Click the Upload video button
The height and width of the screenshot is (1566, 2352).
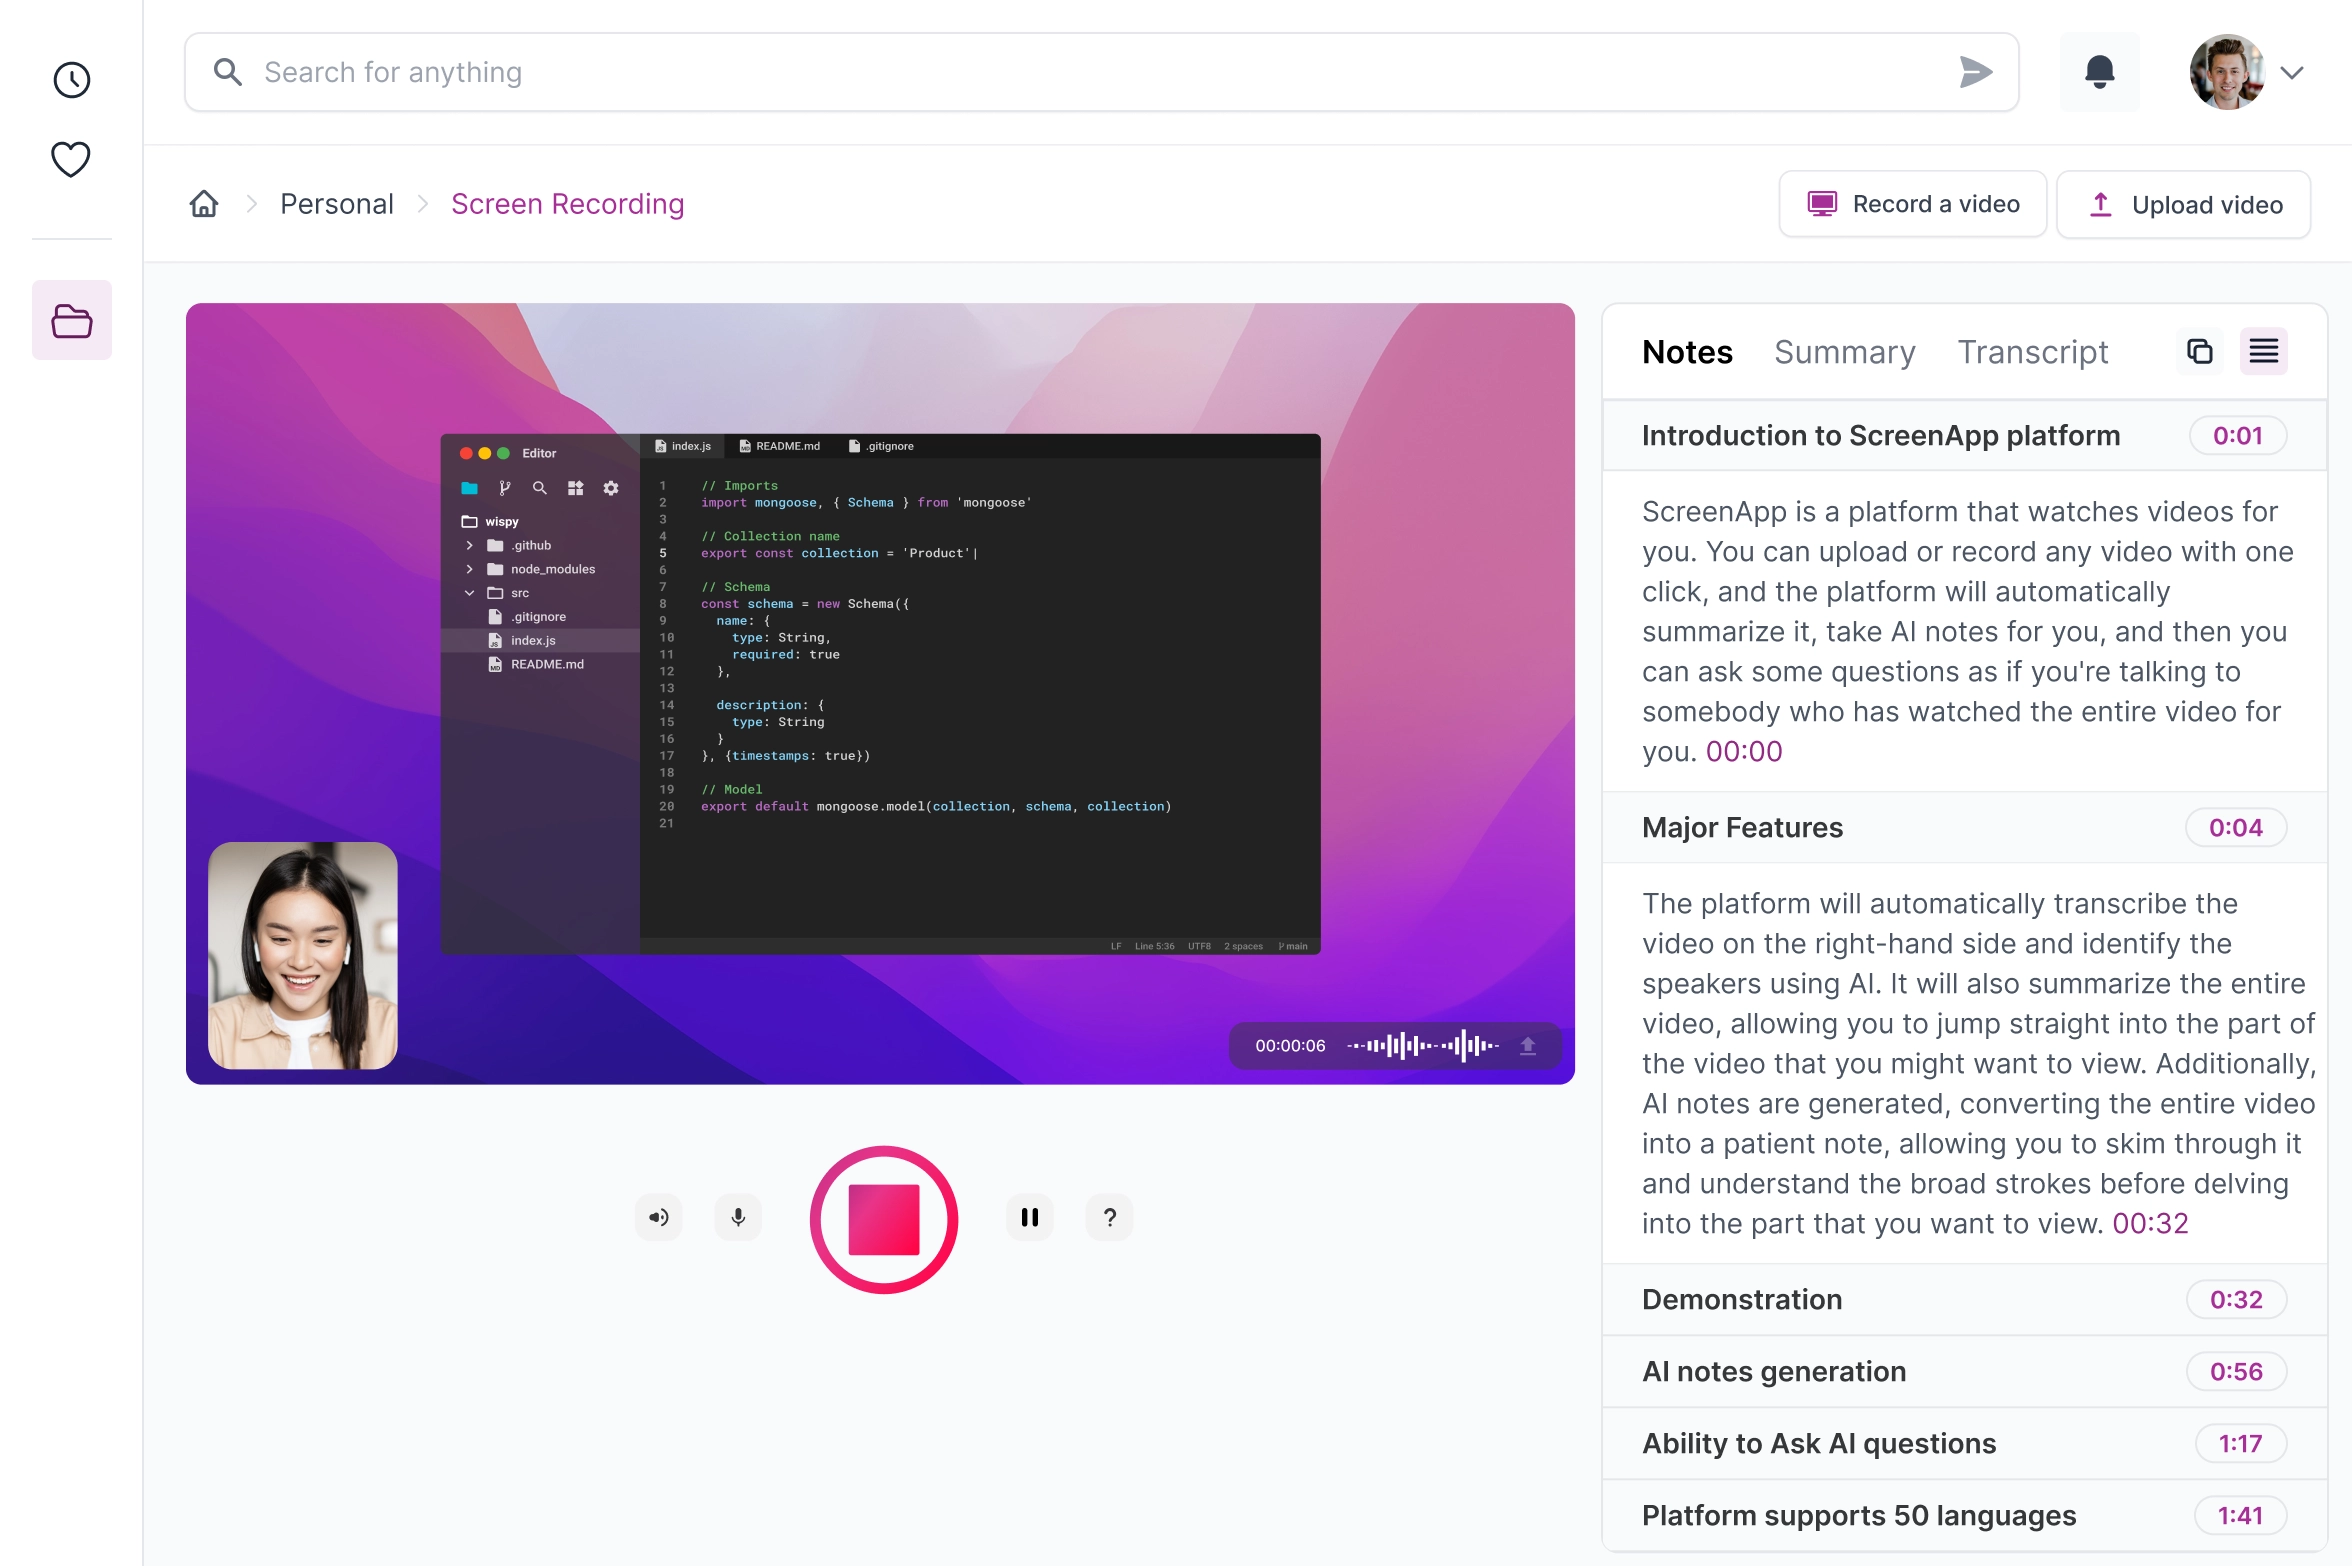(x=2183, y=203)
